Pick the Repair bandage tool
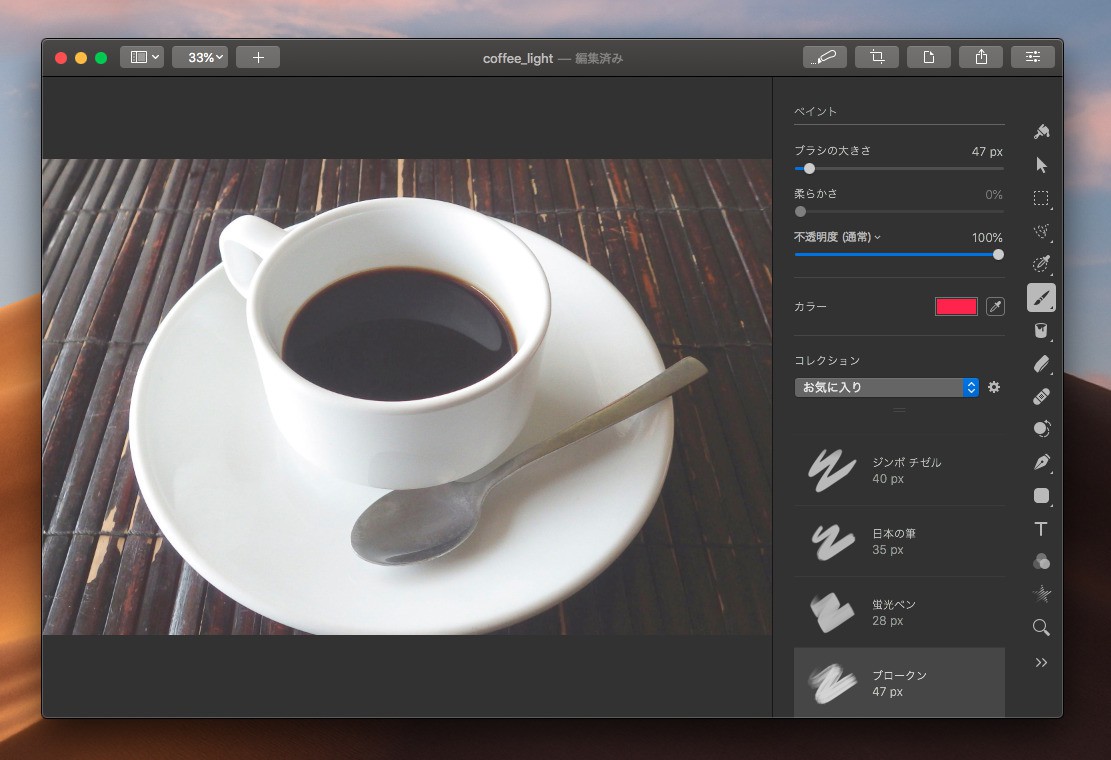This screenshot has height=760, width=1111. click(1041, 396)
